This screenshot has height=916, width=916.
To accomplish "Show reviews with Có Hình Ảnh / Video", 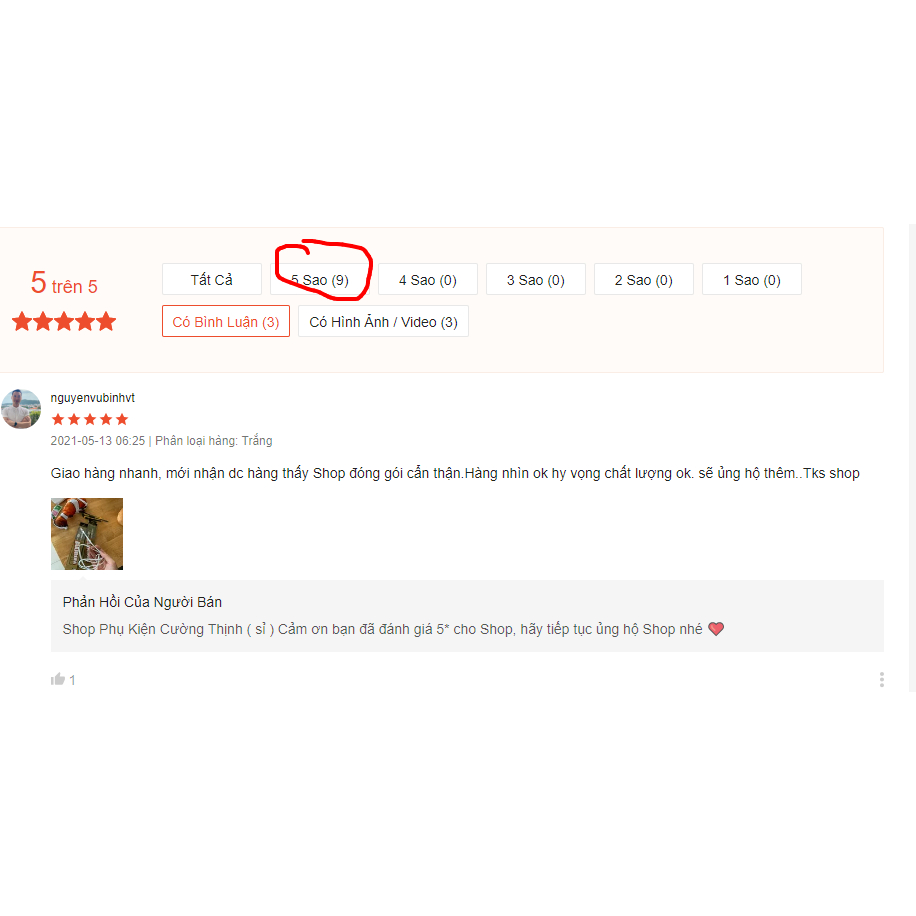I will (383, 321).
